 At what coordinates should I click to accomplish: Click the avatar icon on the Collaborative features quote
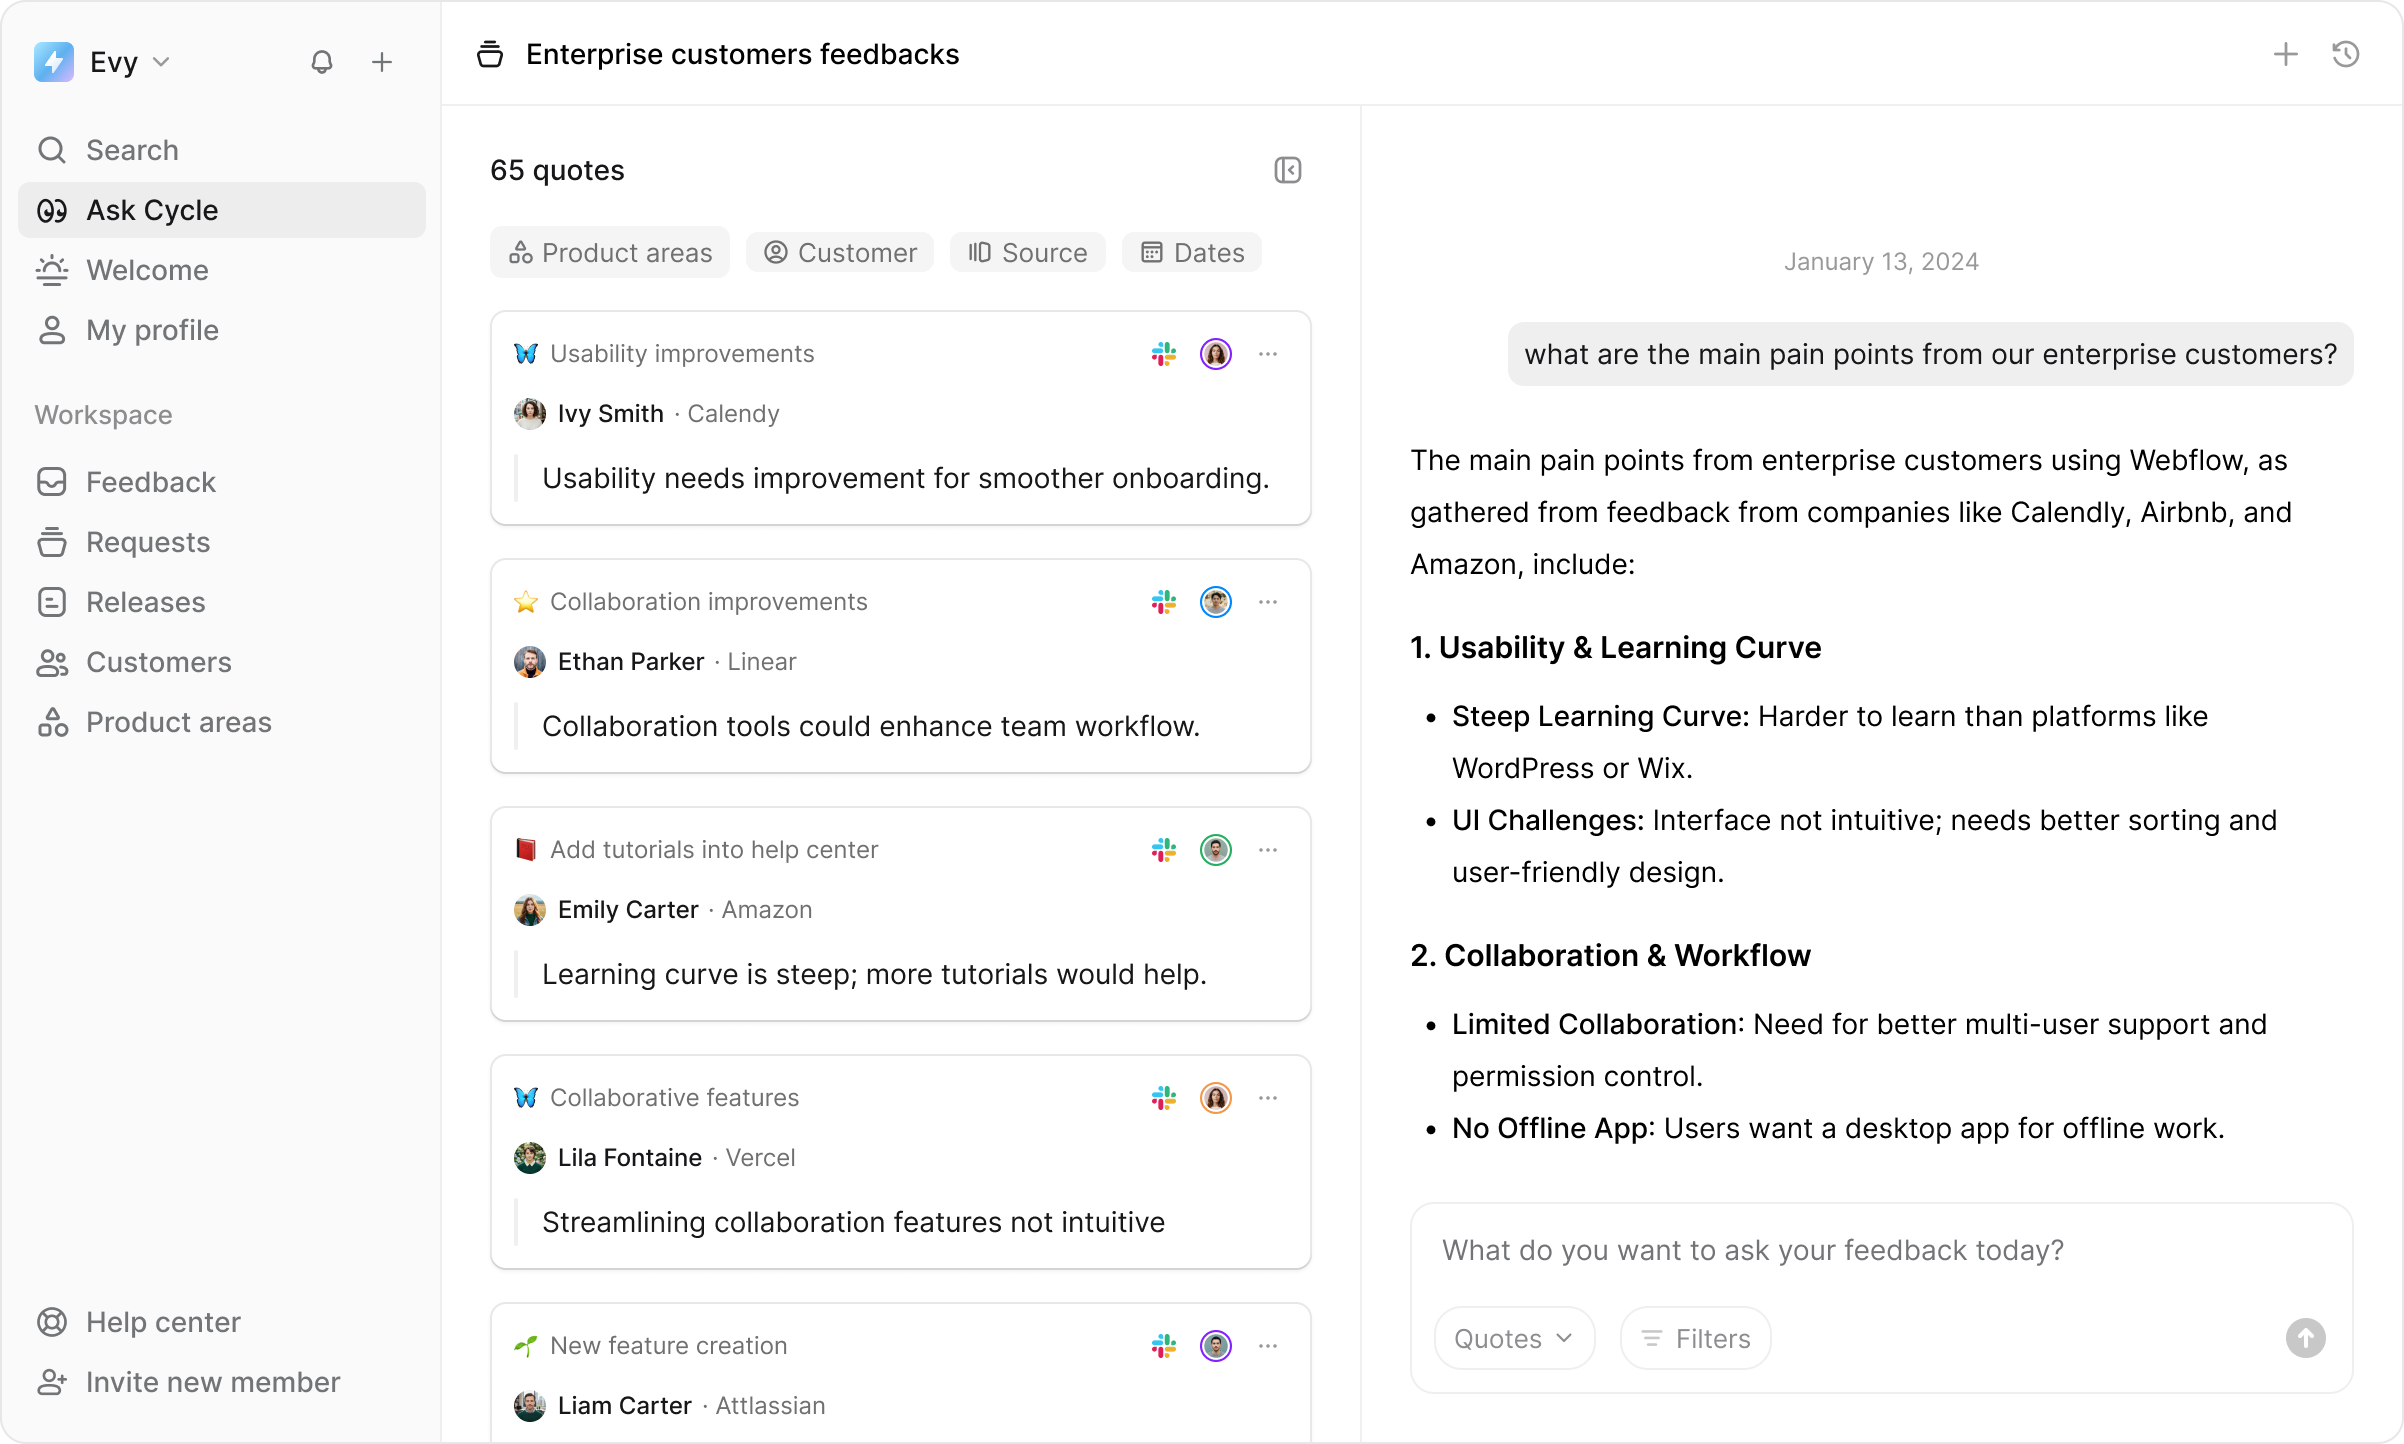(x=1216, y=1097)
